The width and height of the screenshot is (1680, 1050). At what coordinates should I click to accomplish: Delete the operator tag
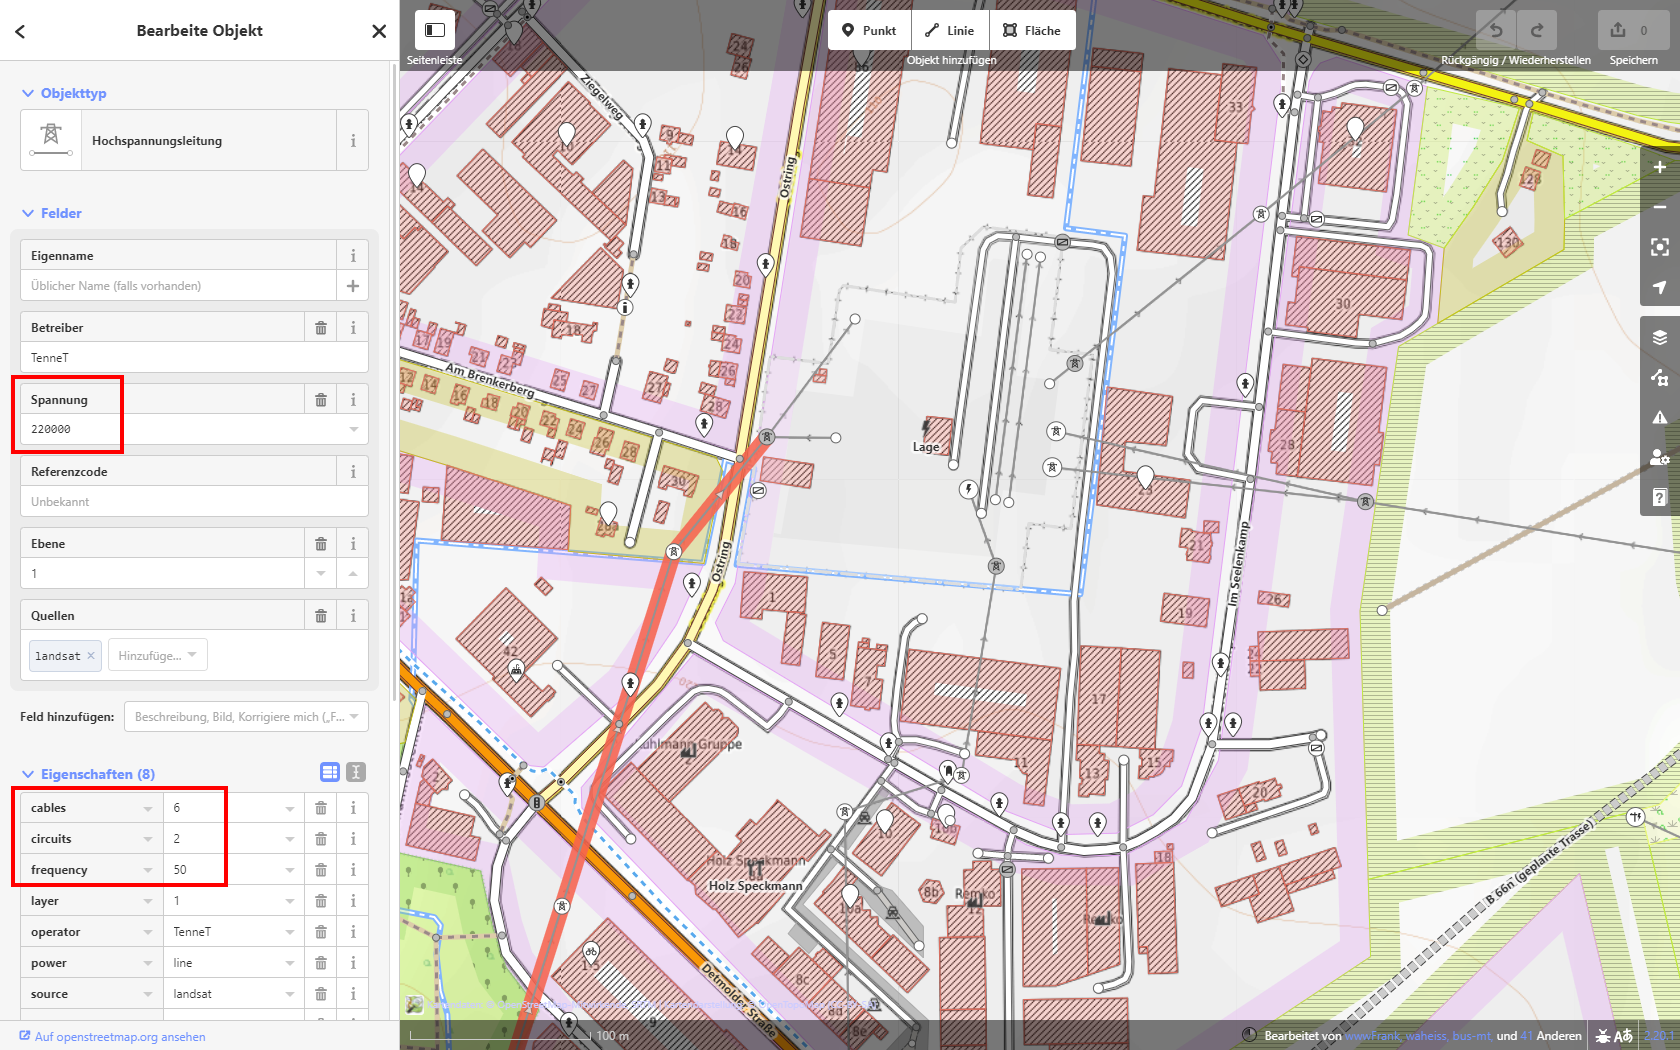[x=321, y=932]
